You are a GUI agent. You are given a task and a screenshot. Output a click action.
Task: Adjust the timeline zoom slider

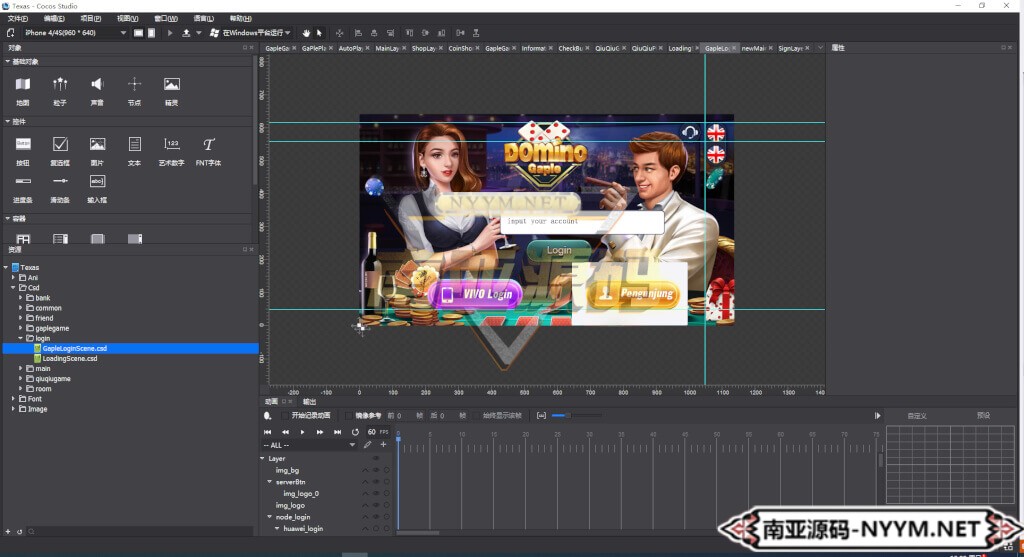(570, 415)
